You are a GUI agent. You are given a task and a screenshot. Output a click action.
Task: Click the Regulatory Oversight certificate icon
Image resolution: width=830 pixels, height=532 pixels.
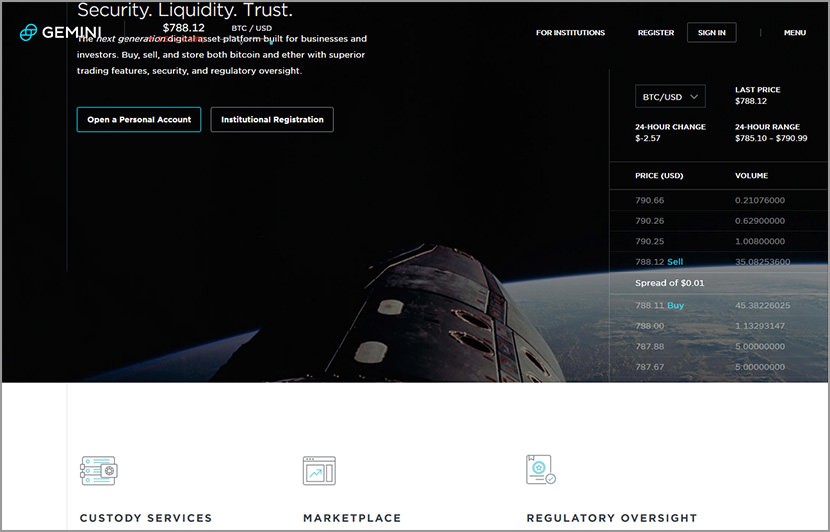(540, 470)
